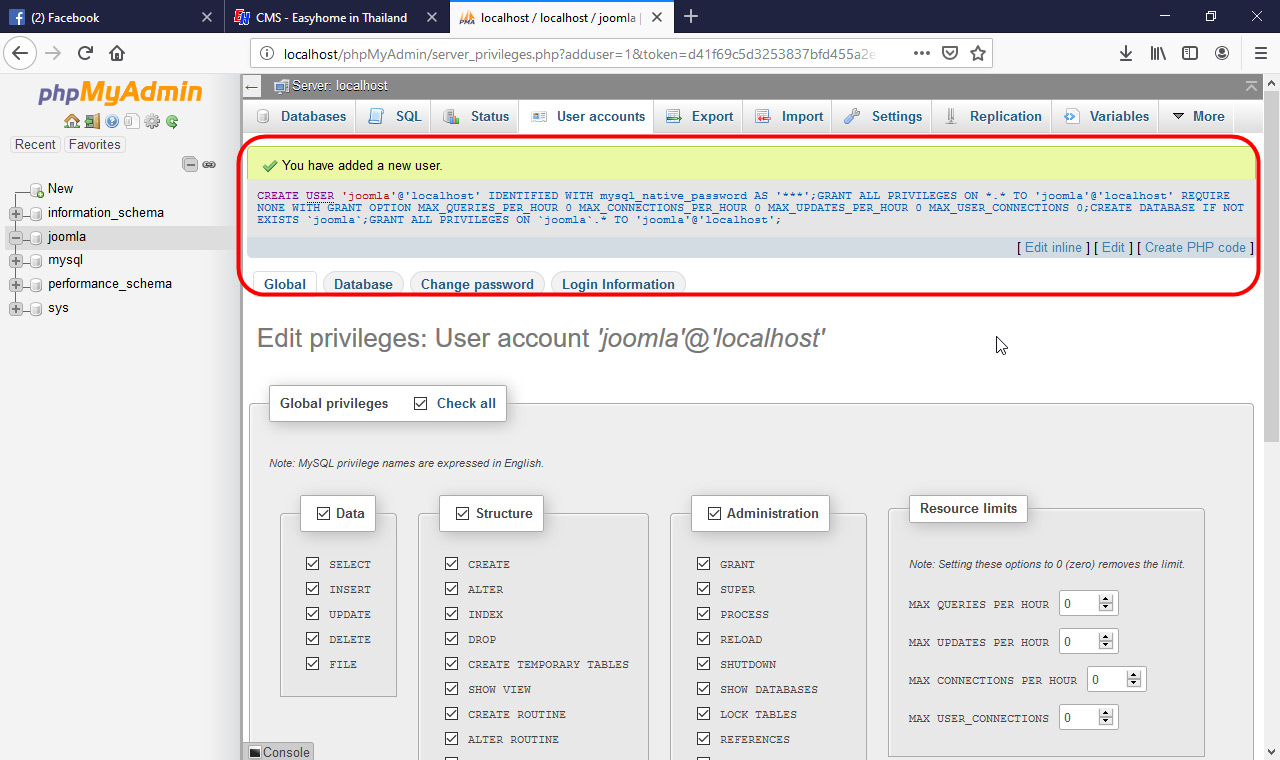The height and width of the screenshot is (760, 1280).
Task: Refresh the navigation panel with reload icon
Action: [x=171, y=121]
